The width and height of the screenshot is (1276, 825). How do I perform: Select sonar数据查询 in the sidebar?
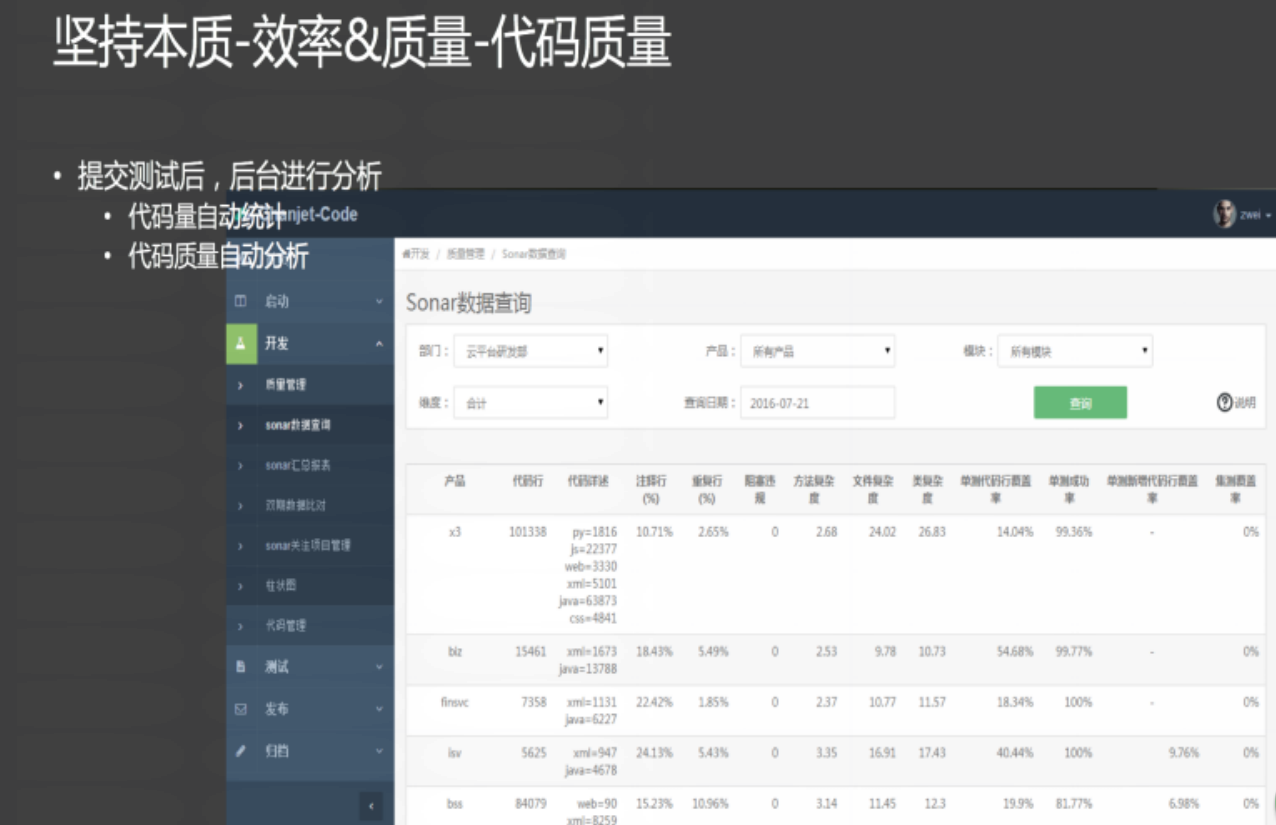[x=298, y=425]
